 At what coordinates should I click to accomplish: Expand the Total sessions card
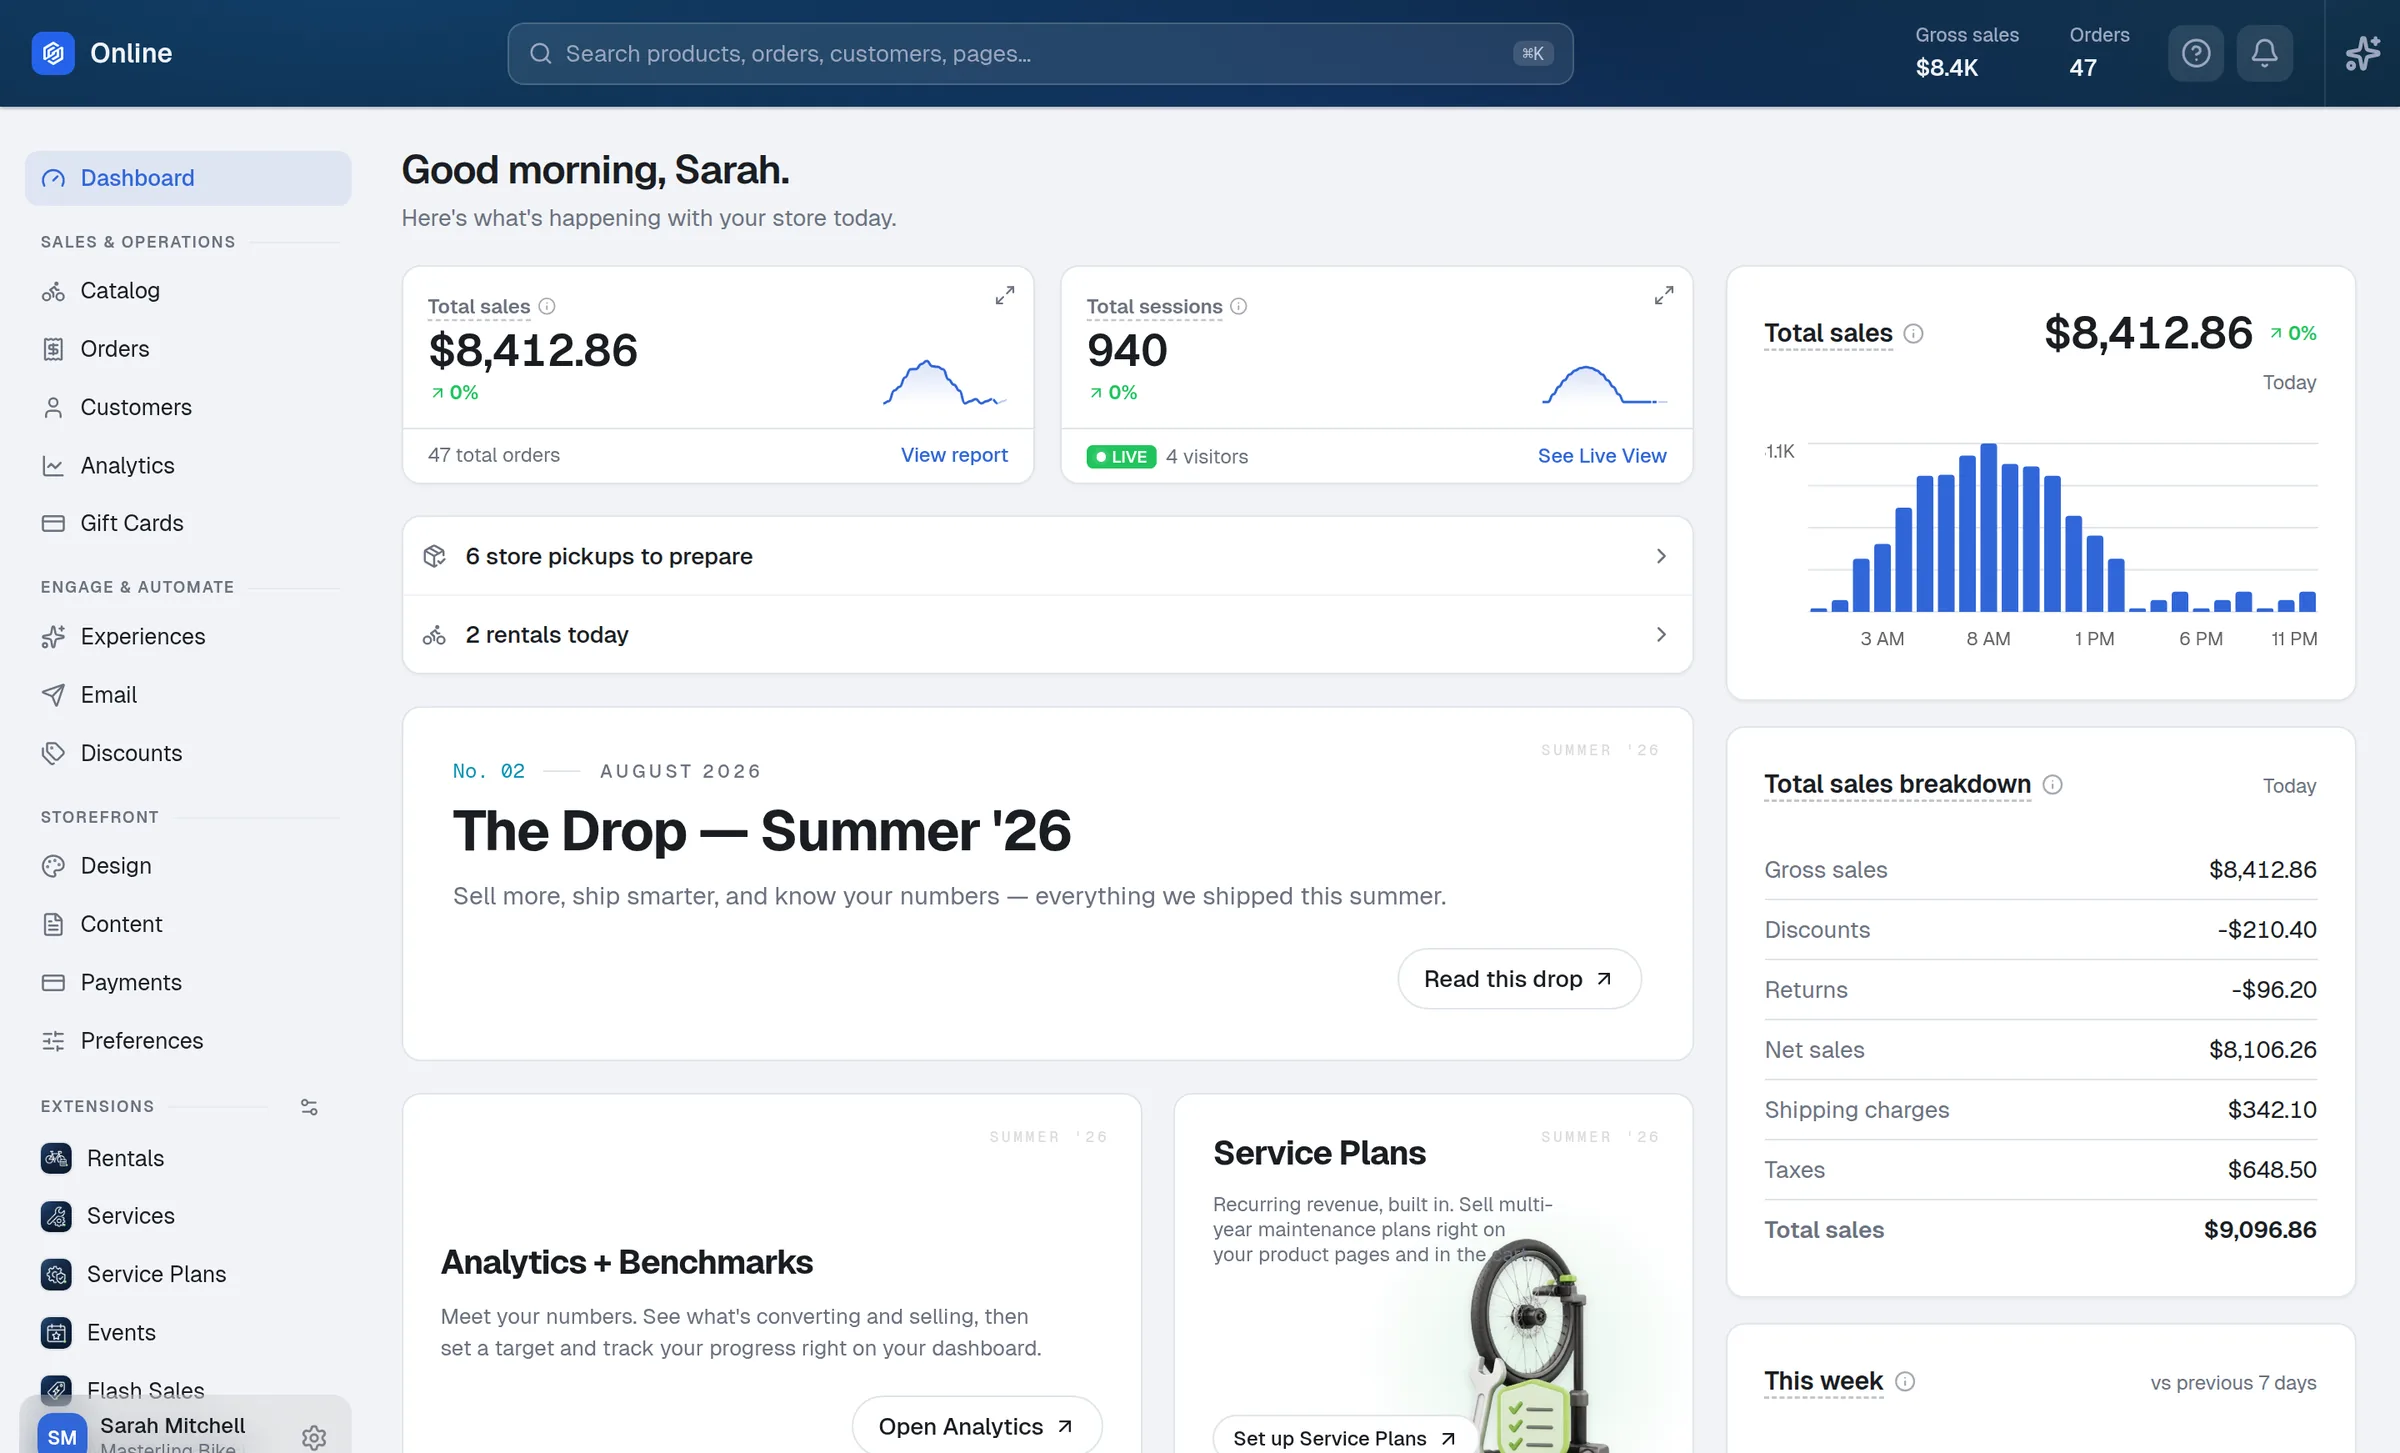[1664, 295]
